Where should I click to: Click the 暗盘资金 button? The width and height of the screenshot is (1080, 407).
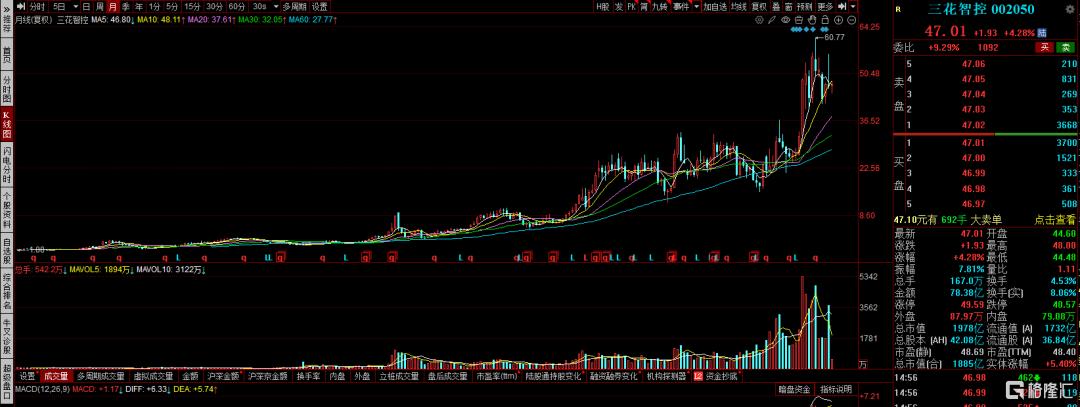[x=795, y=389]
